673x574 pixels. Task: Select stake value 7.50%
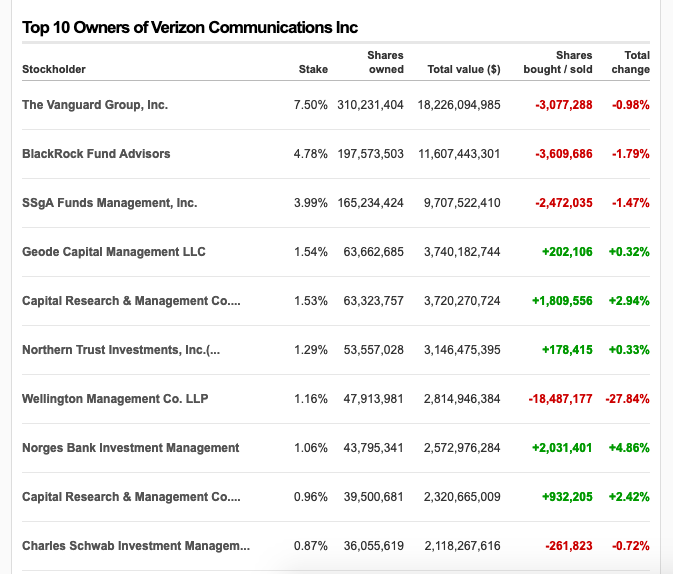coord(311,105)
